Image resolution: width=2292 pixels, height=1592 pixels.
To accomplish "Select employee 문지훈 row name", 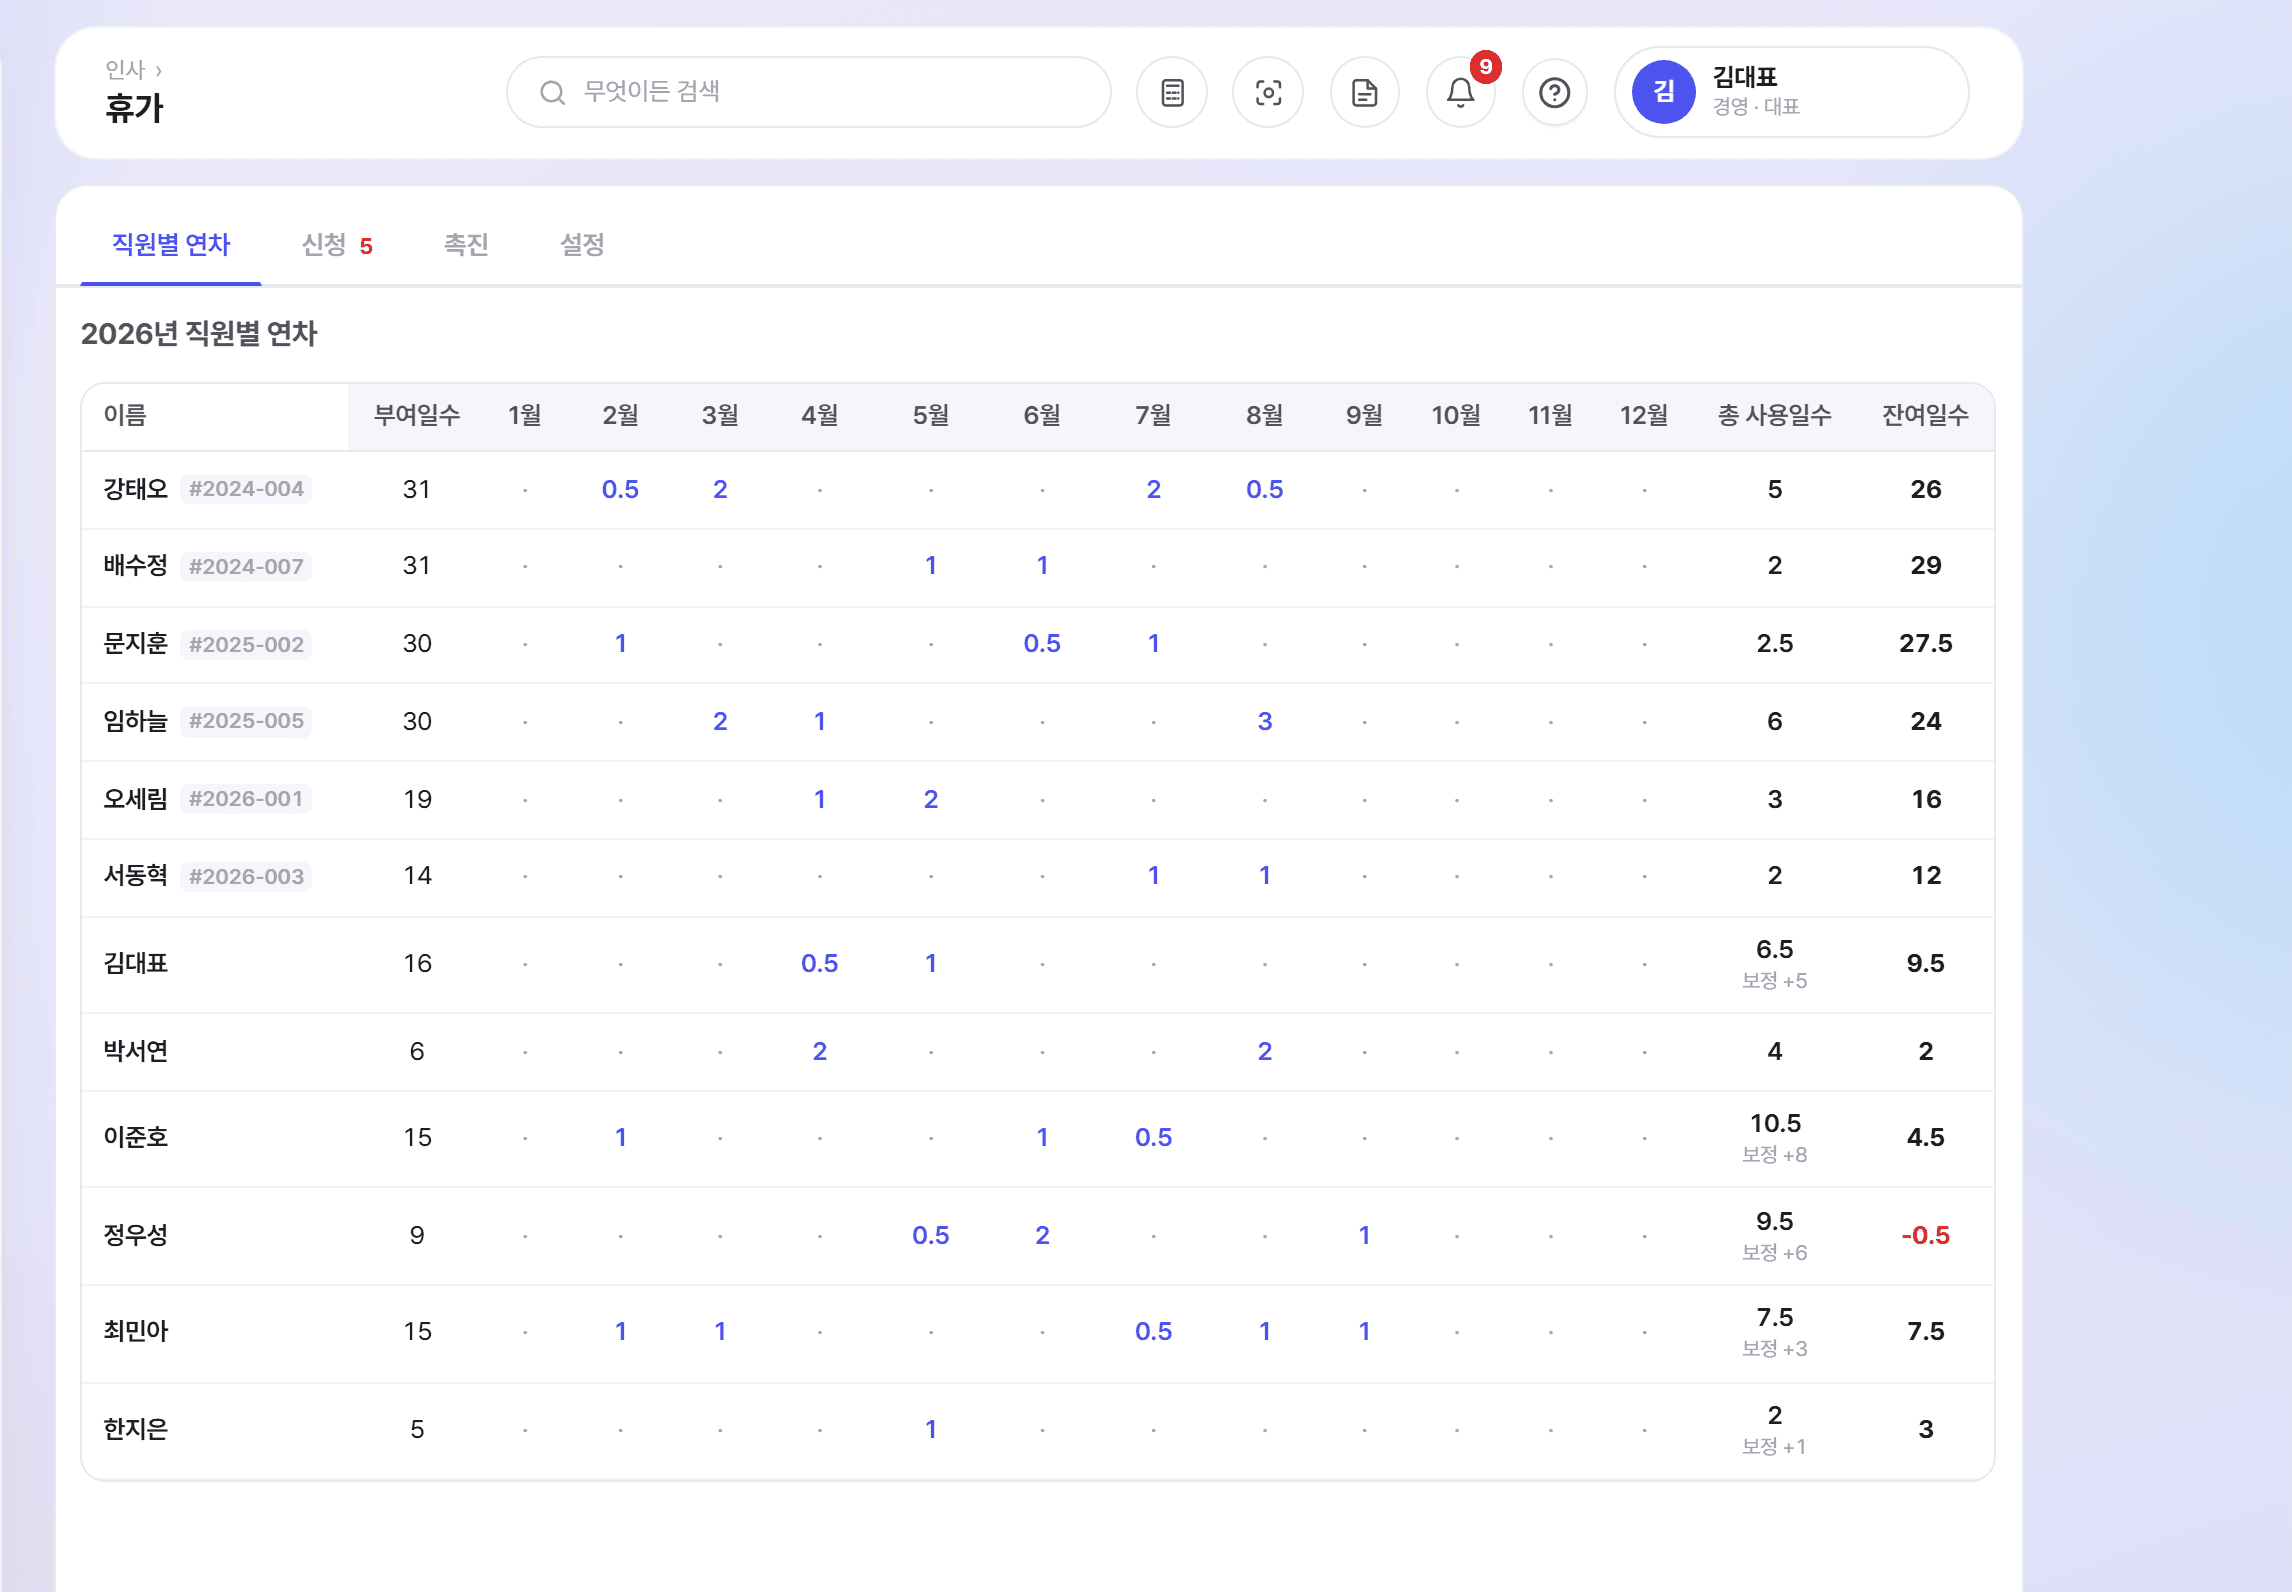I will 136,643.
